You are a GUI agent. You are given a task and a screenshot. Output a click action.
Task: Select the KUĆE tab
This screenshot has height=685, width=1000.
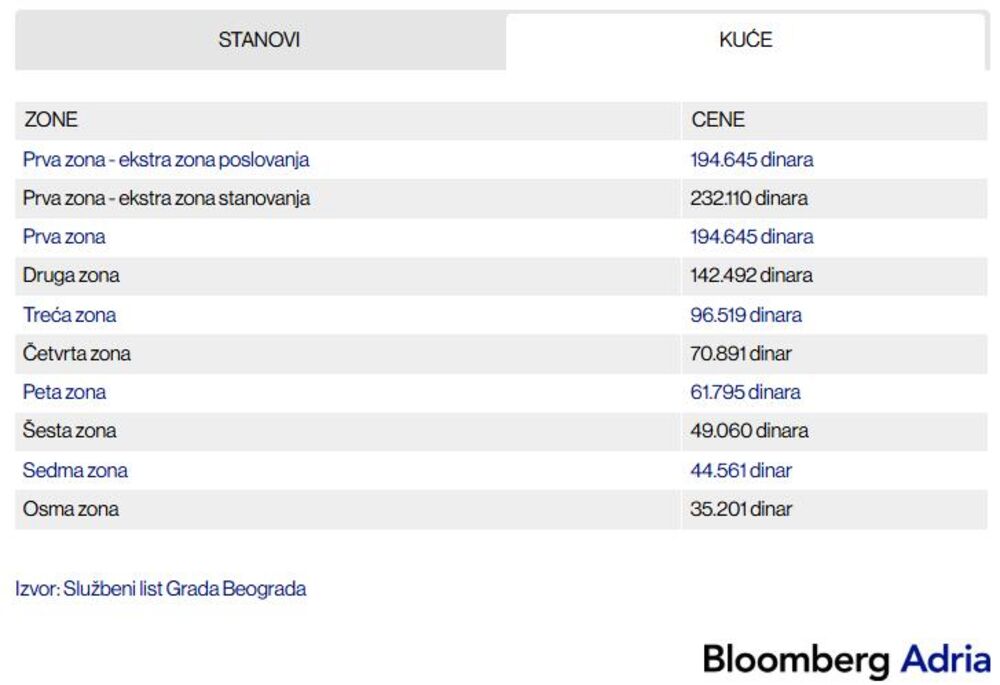click(745, 41)
